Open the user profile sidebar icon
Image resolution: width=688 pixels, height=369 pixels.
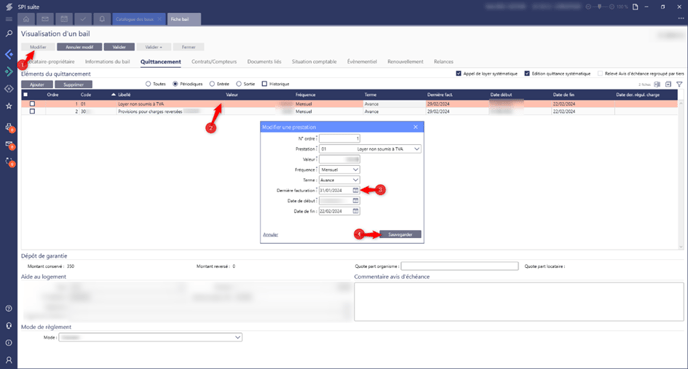[9, 360]
